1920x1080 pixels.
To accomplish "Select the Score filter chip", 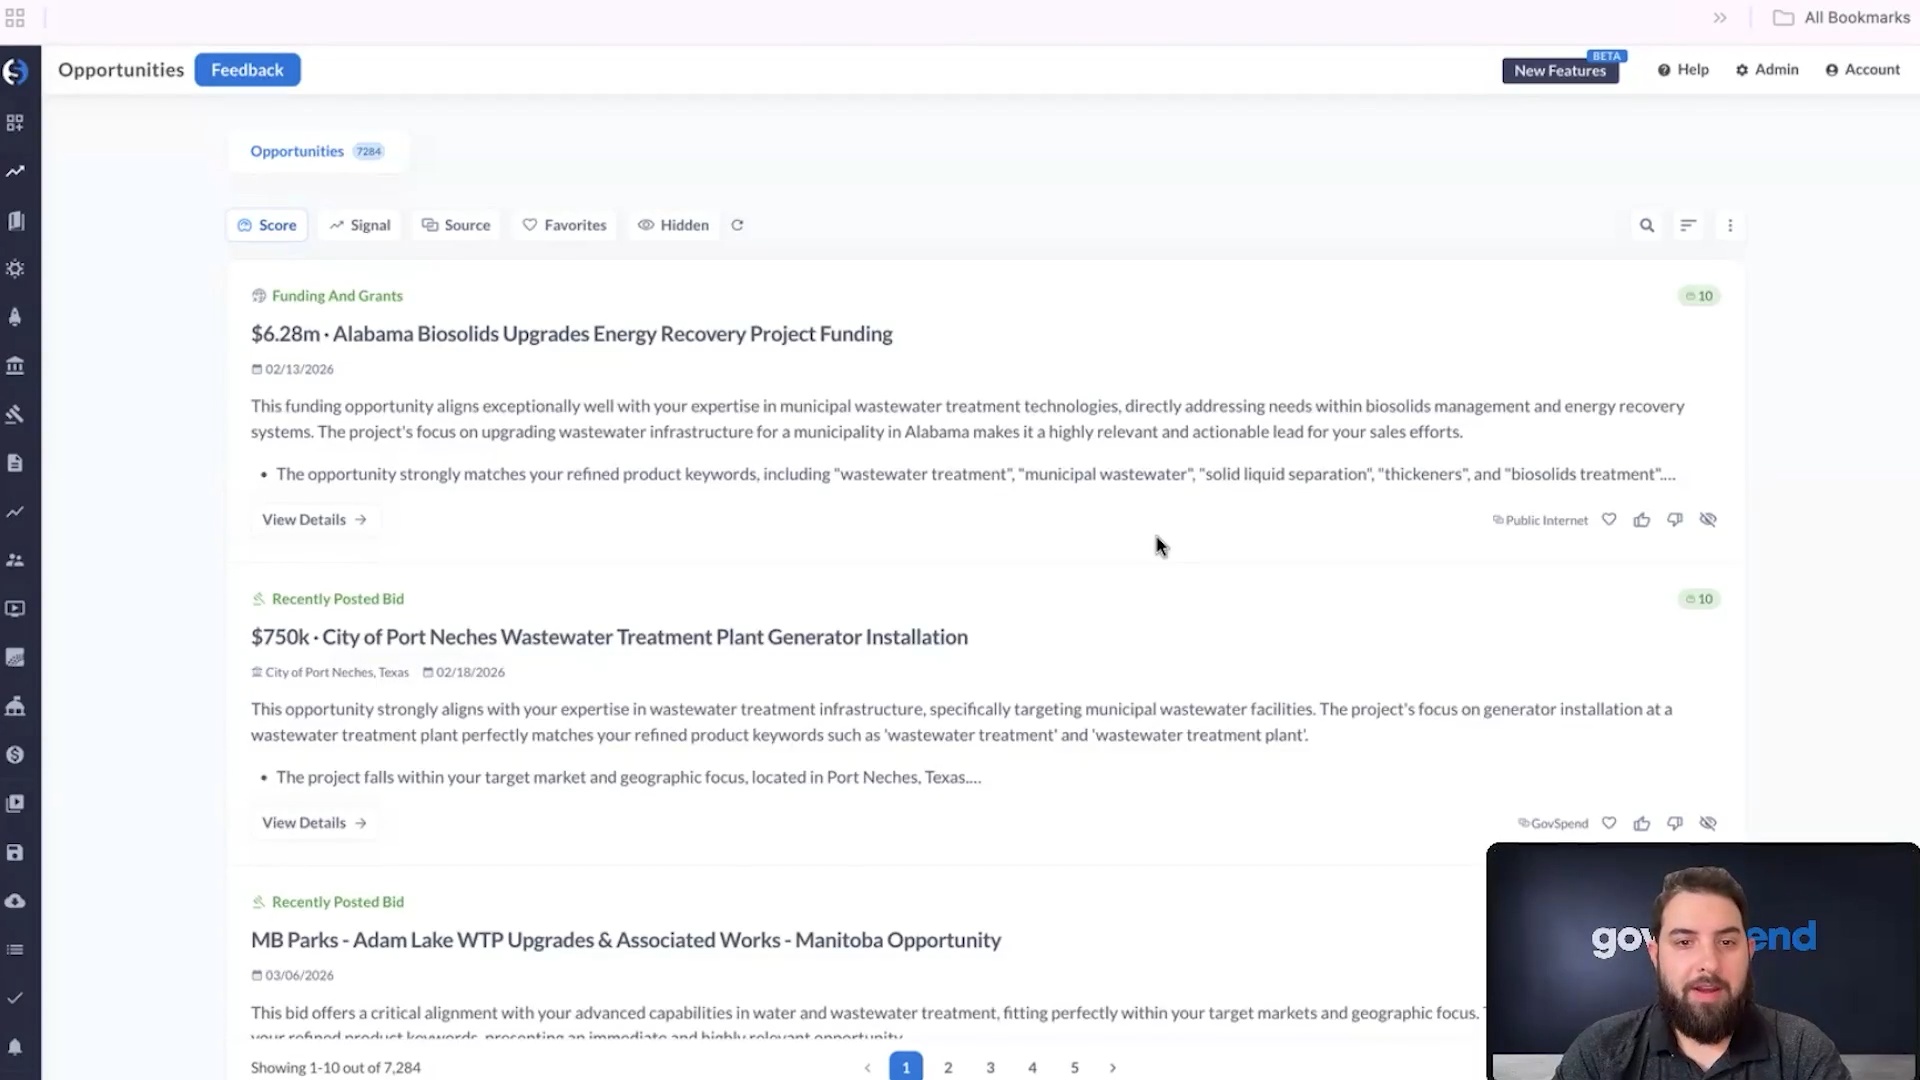I will click(266, 225).
